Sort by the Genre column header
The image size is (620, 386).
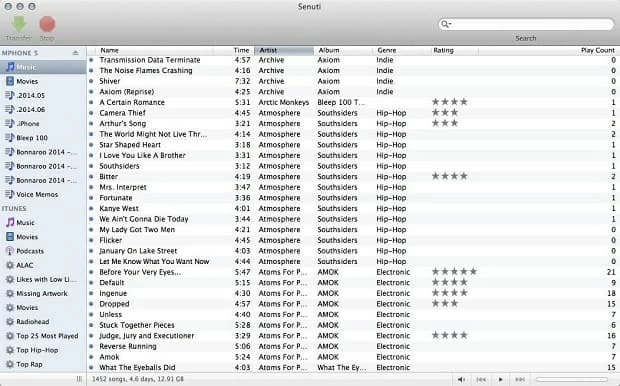[x=401, y=50]
